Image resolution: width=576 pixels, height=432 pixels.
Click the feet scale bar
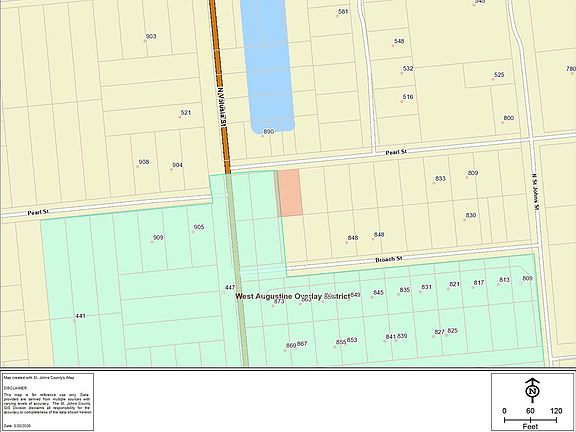[530, 417]
